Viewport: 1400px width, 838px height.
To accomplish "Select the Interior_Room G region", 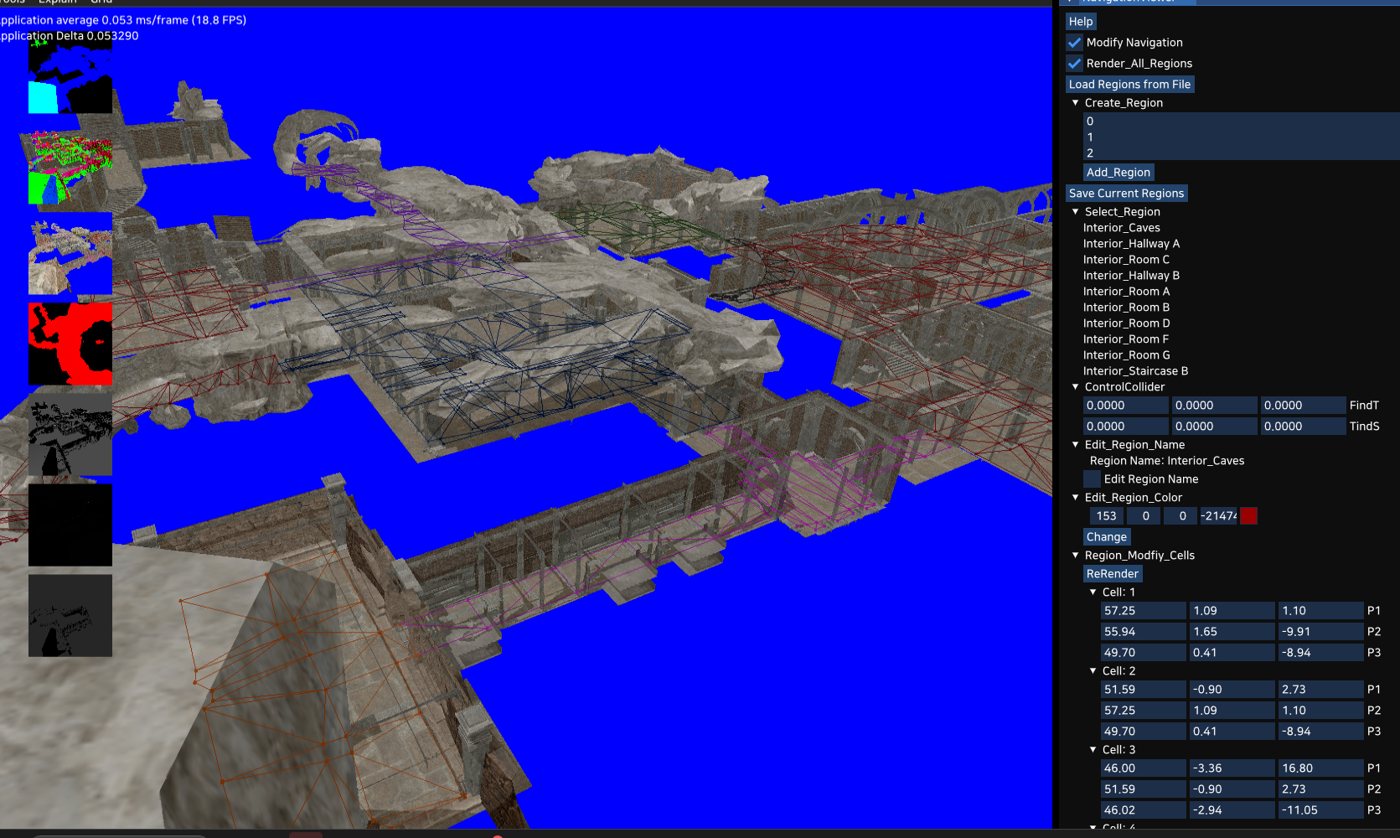I will click(x=1126, y=355).
